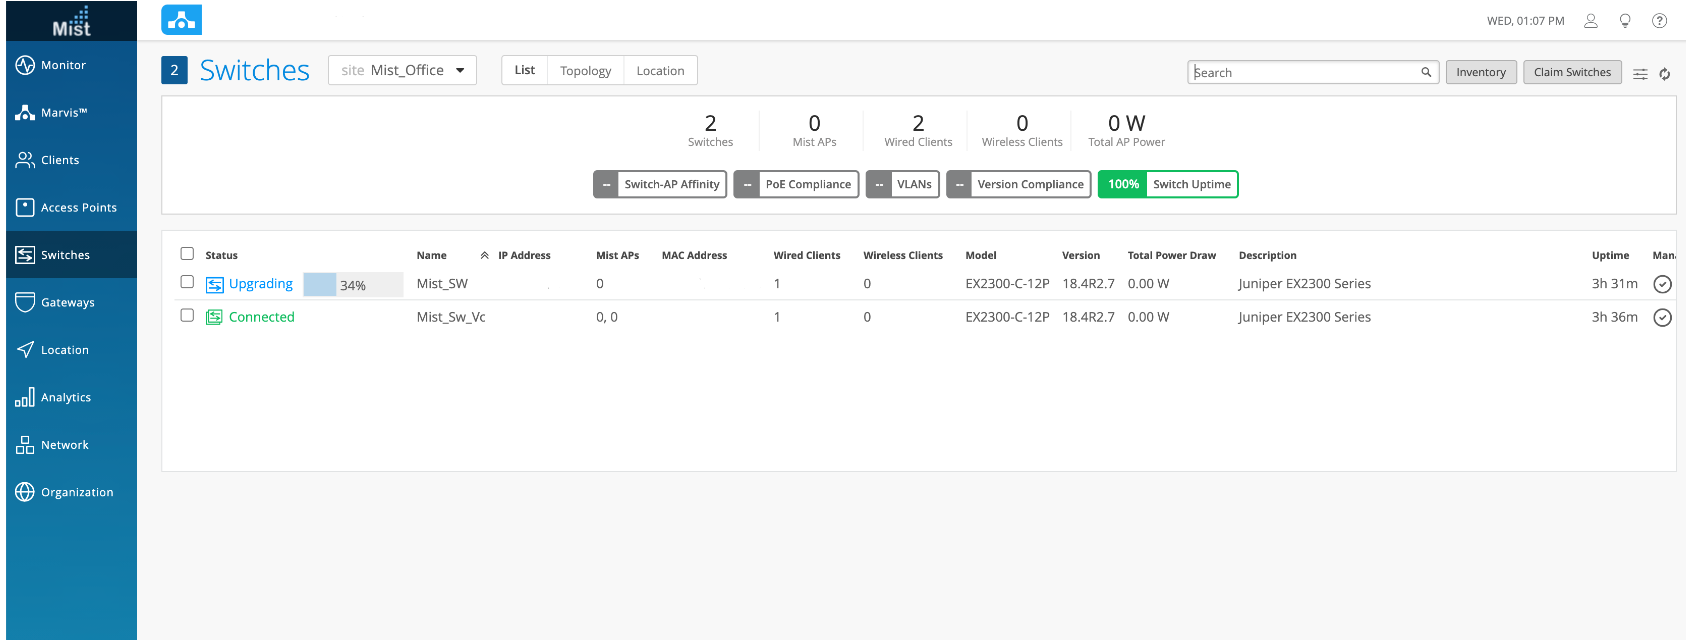
Task: Click the lightbulb icon in header
Action: (1625, 20)
